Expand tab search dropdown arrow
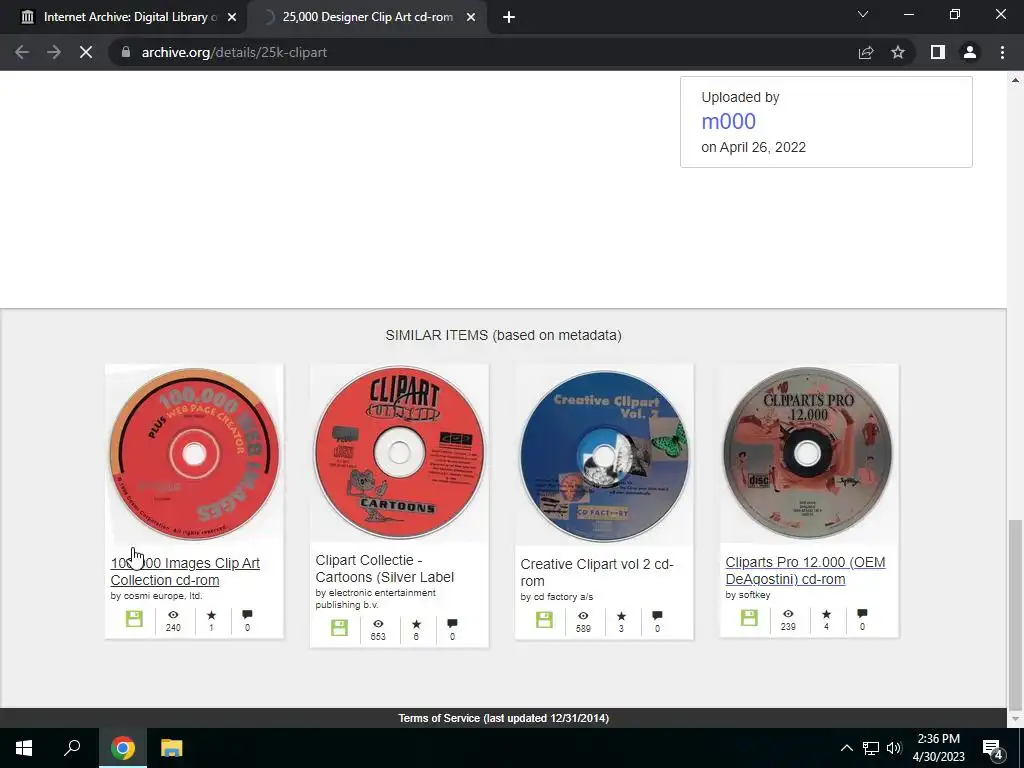The width and height of the screenshot is (1024, 768). tap(863, 14)
